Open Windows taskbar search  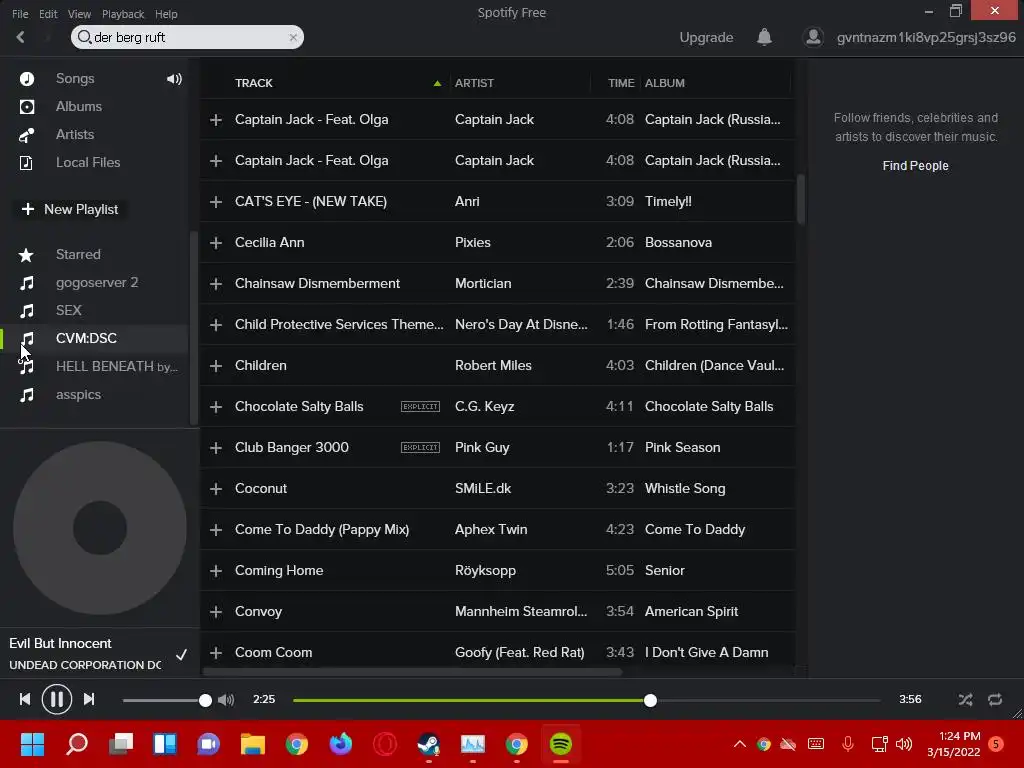[77, 744]
